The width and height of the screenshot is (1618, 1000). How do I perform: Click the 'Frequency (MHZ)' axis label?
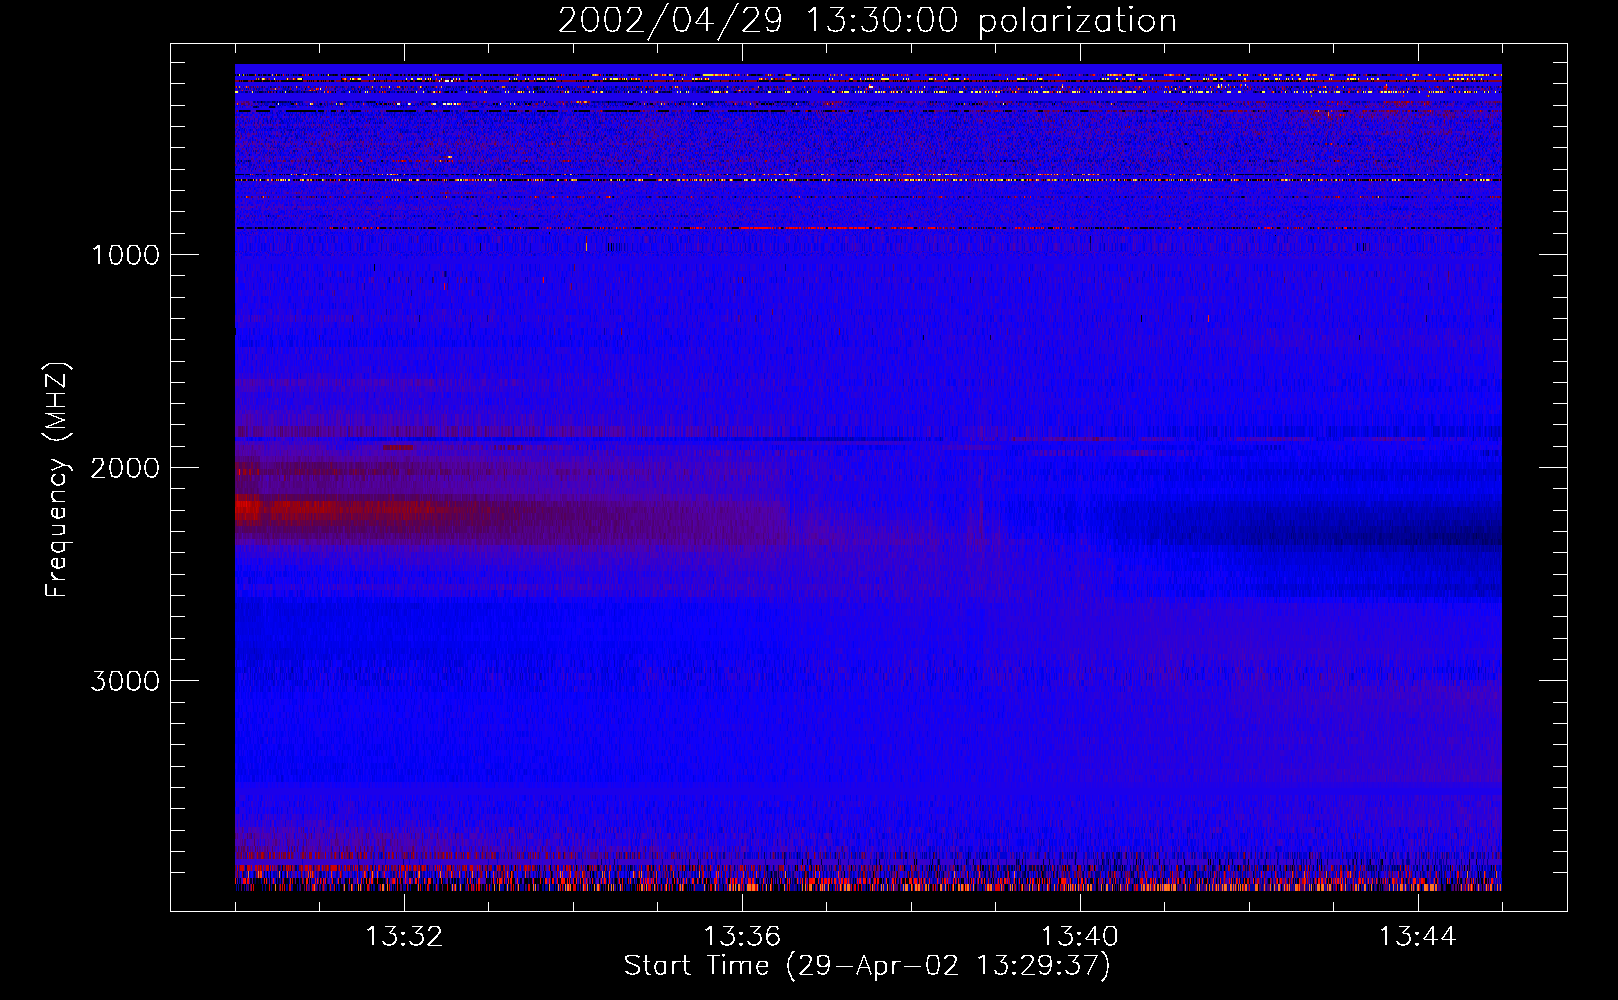(x=57, y=479)
